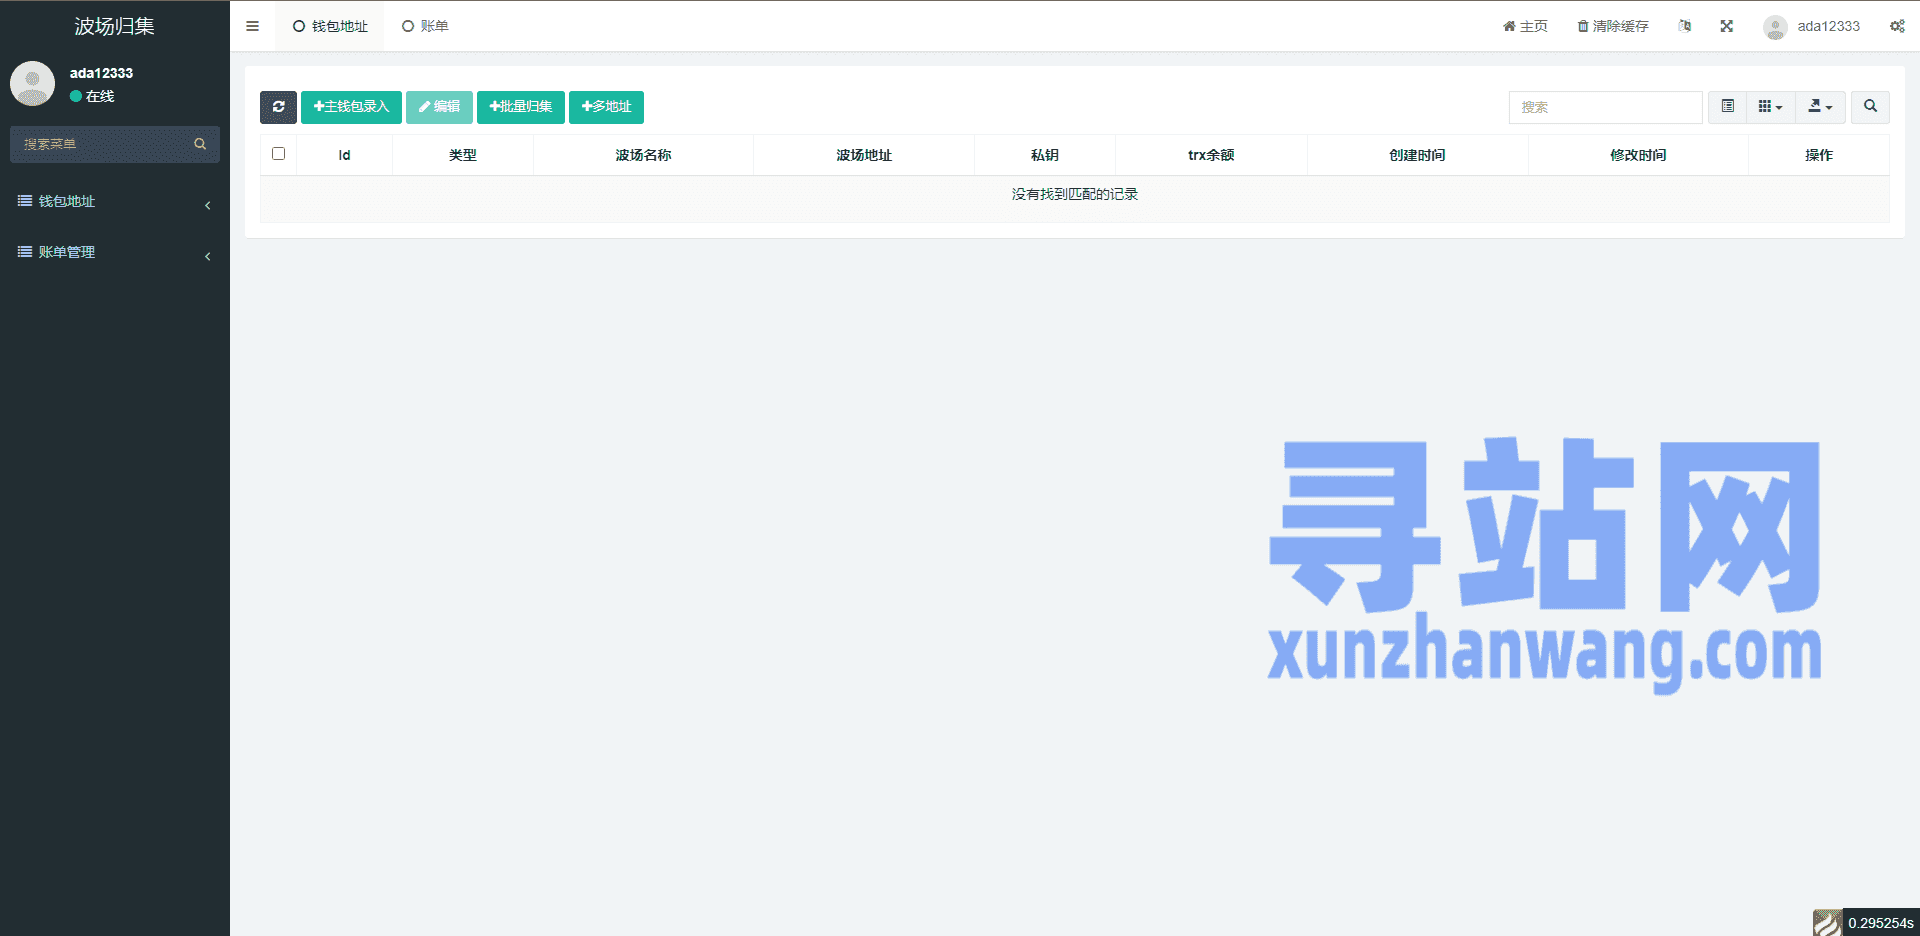Click the 没有找到匹配的记录 empty row message
Screen dimensions: 1920x936
tap(1075, 194)
